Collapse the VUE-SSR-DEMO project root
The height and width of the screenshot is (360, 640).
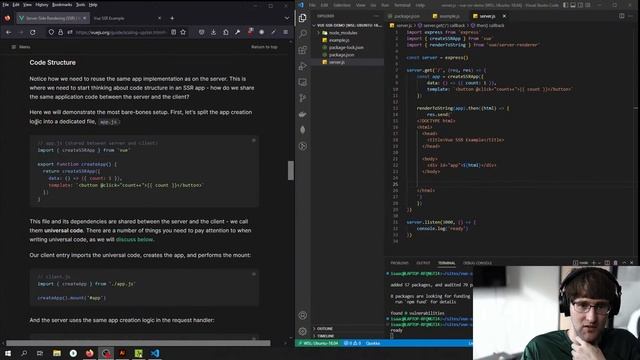[348, 25]
